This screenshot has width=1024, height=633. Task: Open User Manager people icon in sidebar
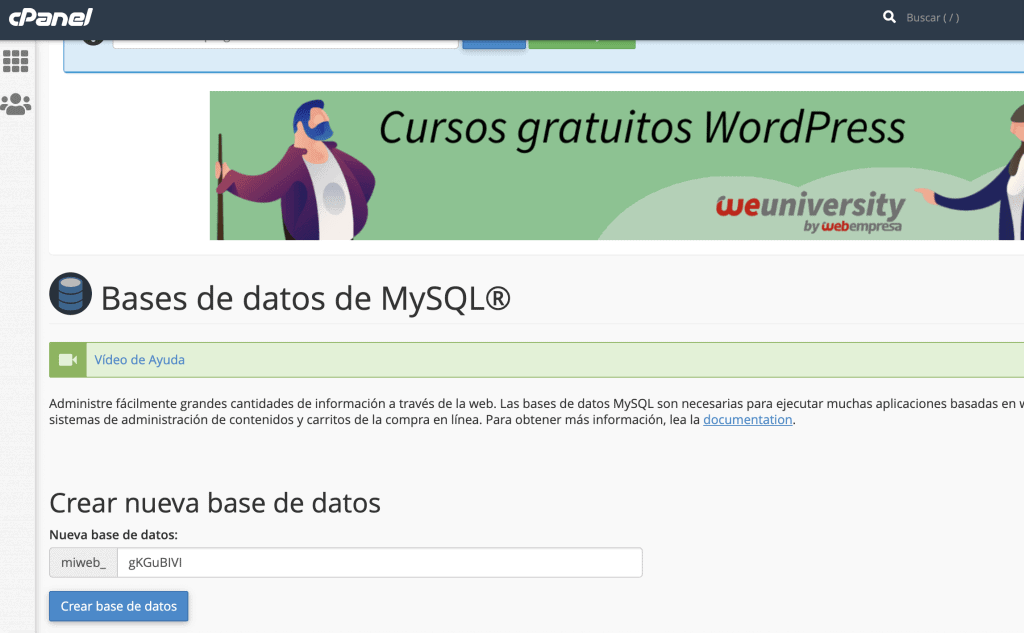16,103
